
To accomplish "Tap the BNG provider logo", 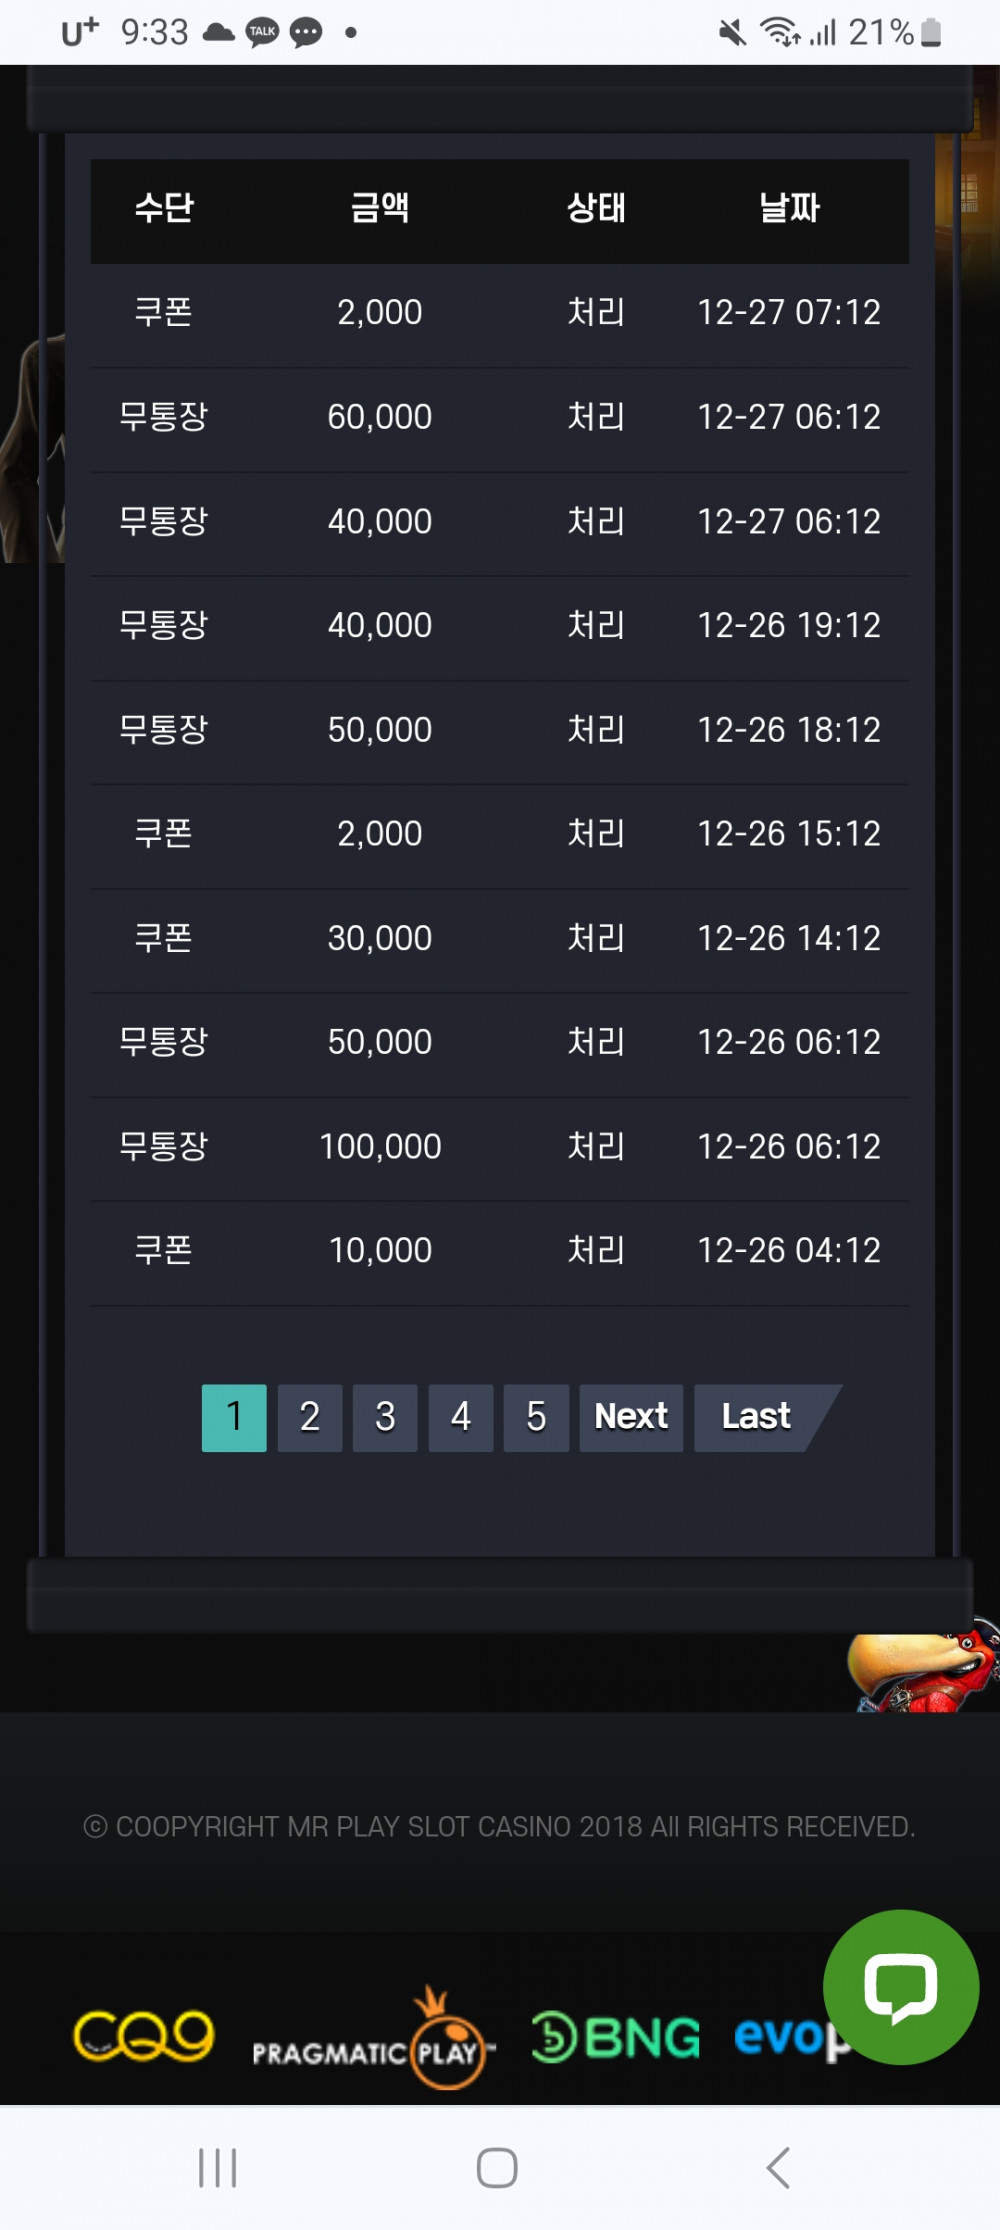I will pos(615,2037).
